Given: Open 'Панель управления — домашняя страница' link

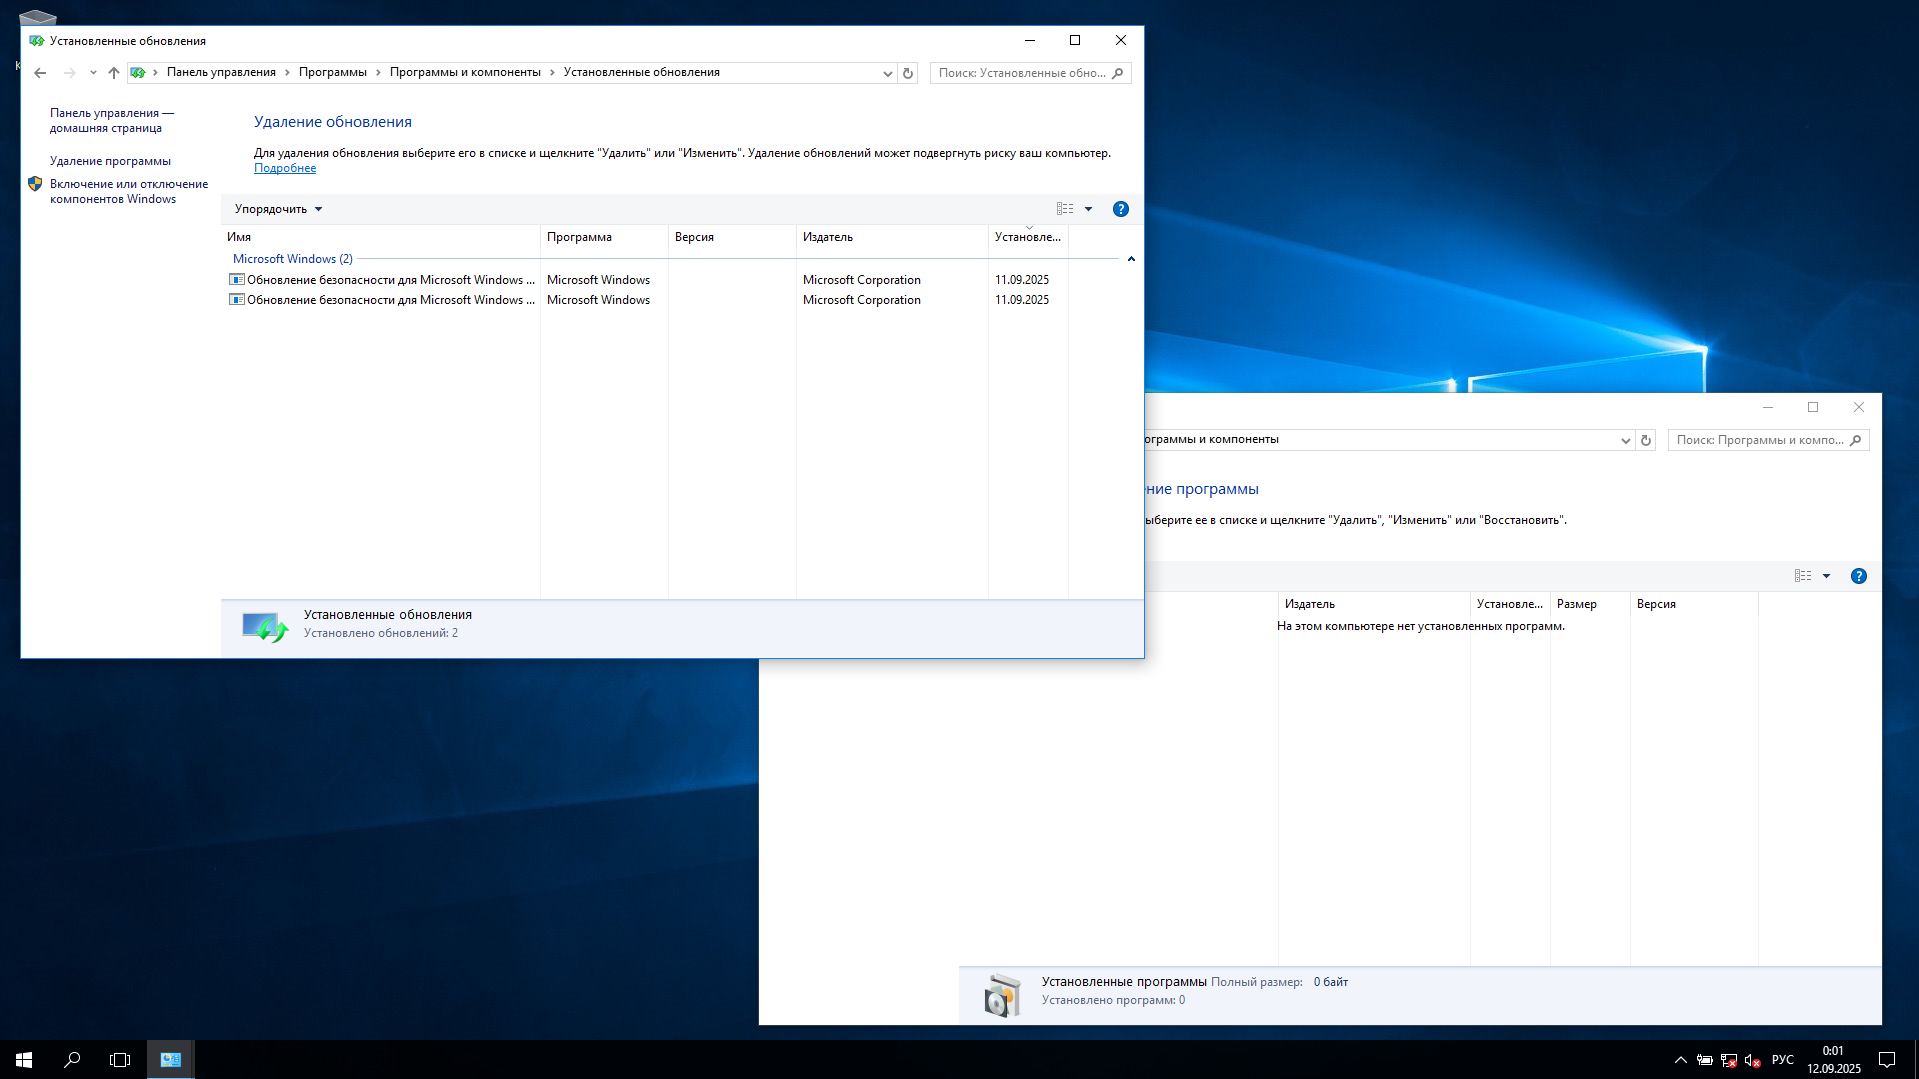Looking at the screenshot, I should click(111, 120).
